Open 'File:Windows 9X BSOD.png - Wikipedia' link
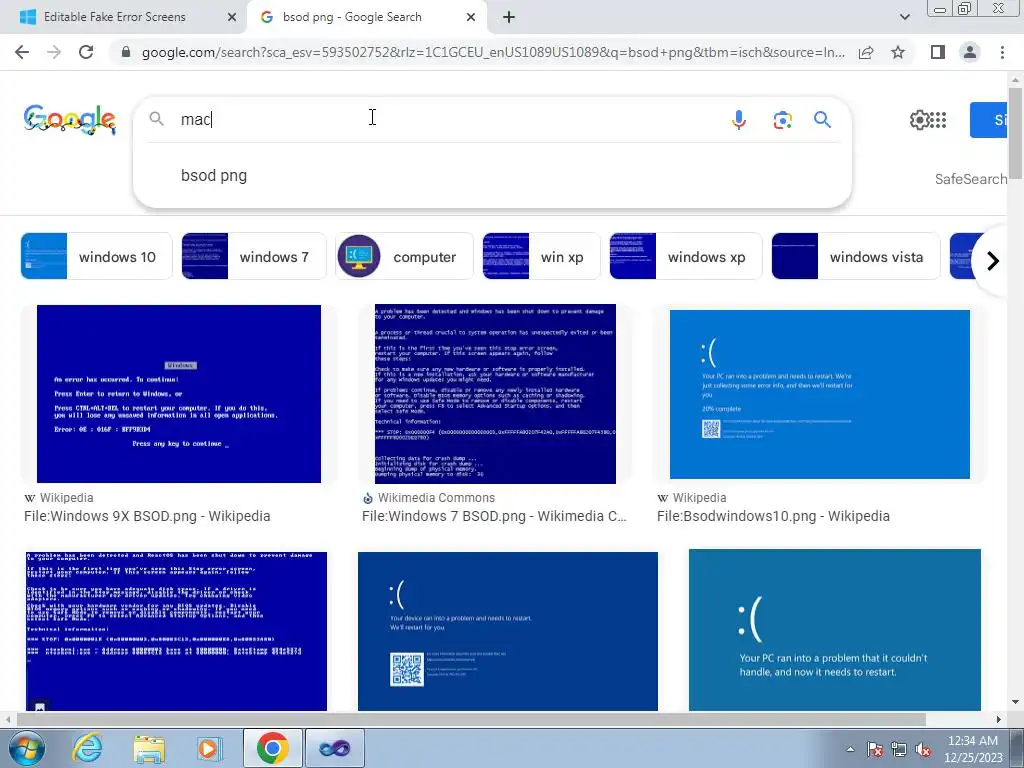The width and height of the screenshot is (1024, 768). point(147,516)
